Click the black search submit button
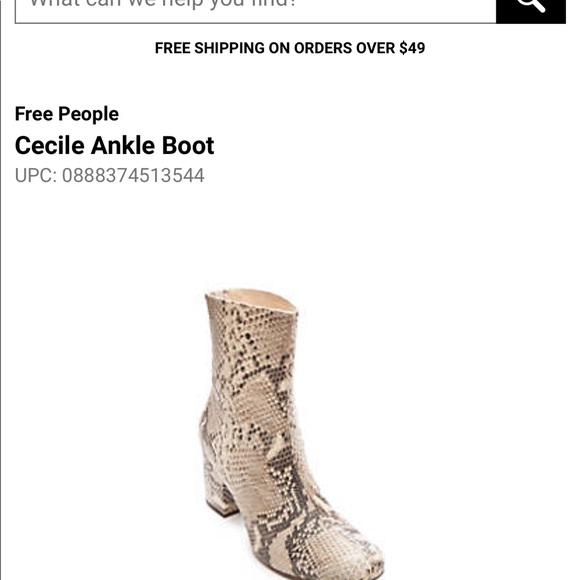 point(531,11)
